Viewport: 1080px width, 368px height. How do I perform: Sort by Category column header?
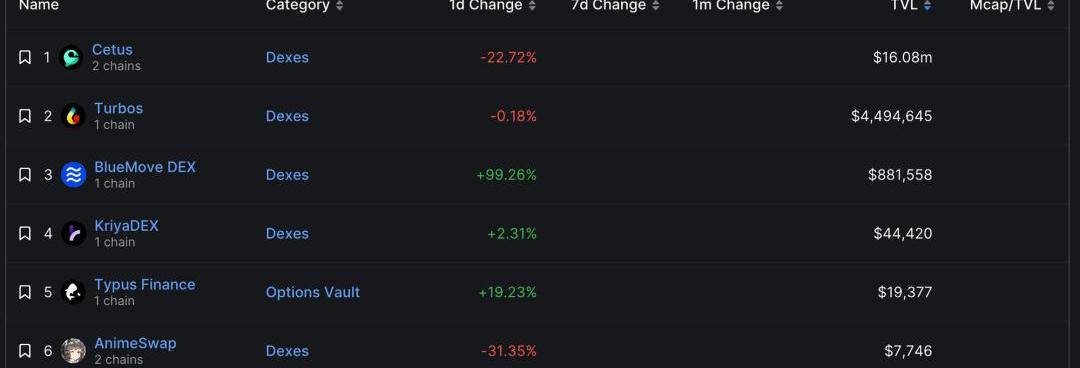pyautogui.click(x=304, y=6)
